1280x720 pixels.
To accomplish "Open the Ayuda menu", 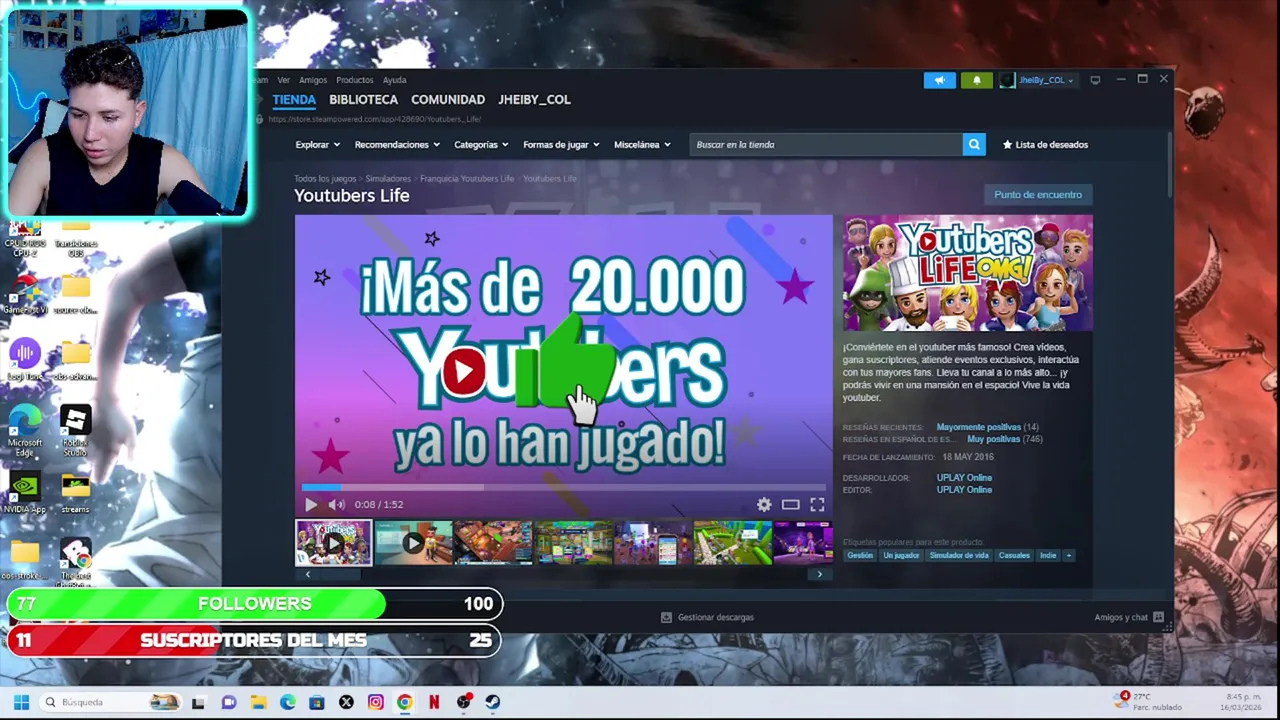I will (394, 80).
